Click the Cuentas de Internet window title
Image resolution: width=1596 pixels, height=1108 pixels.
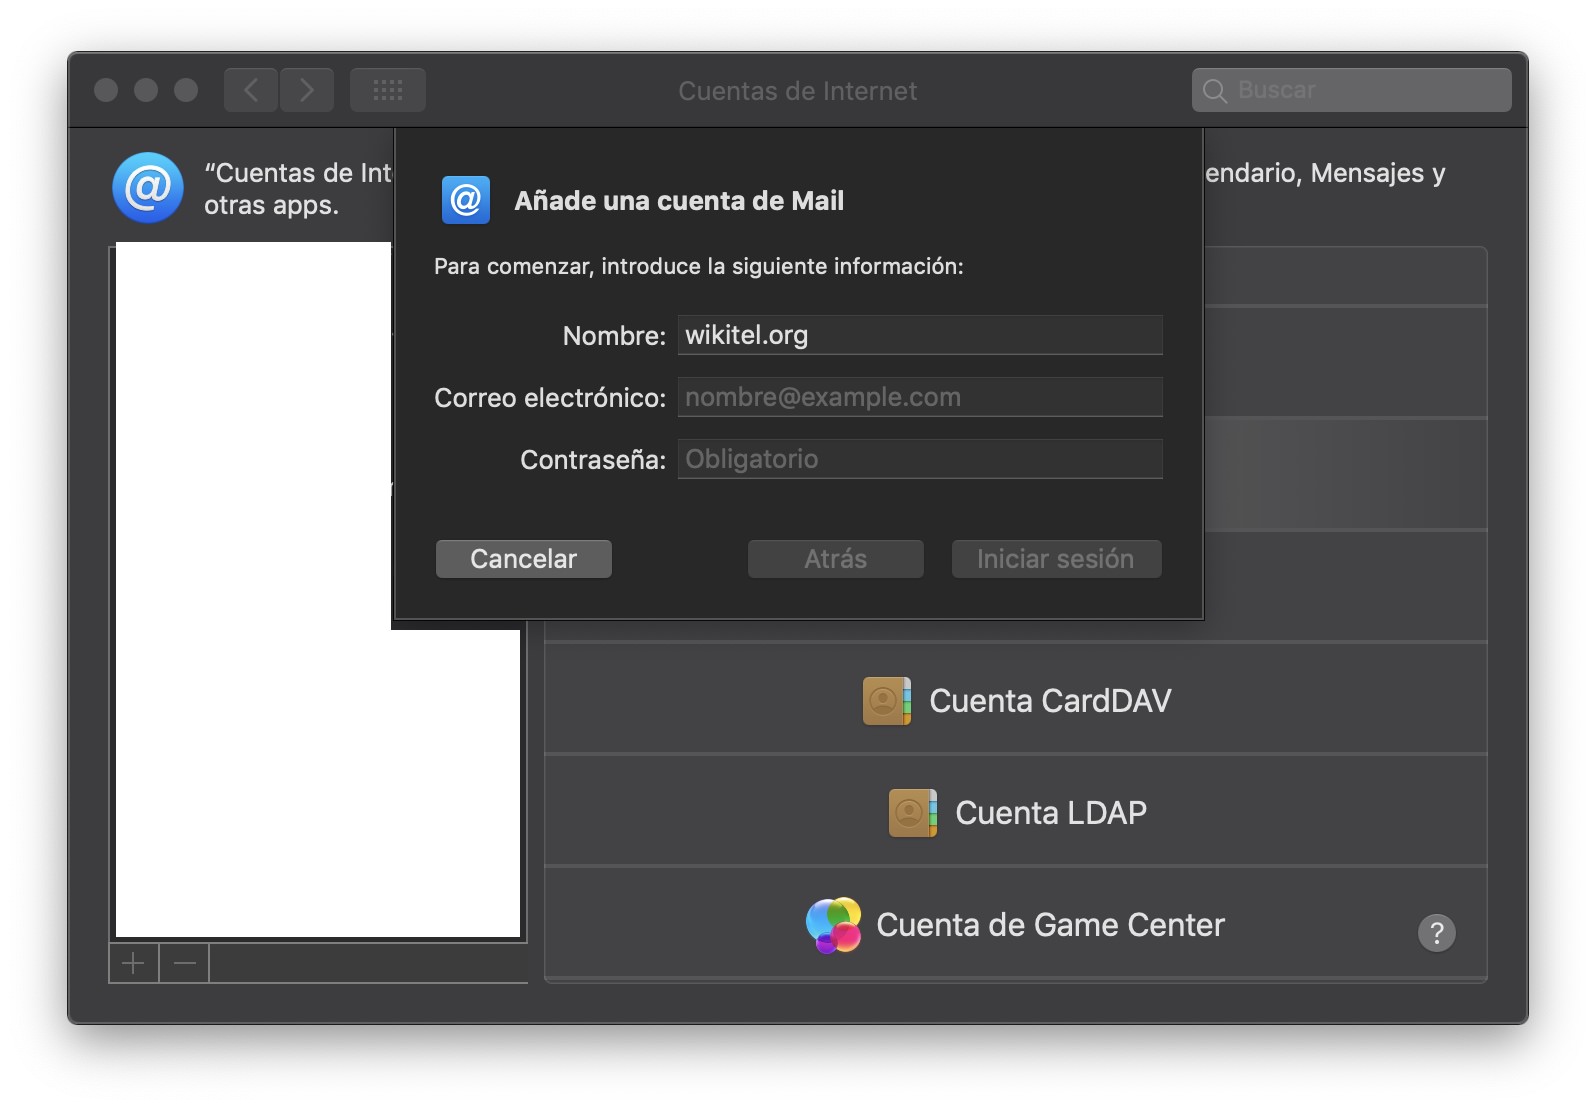797,91
